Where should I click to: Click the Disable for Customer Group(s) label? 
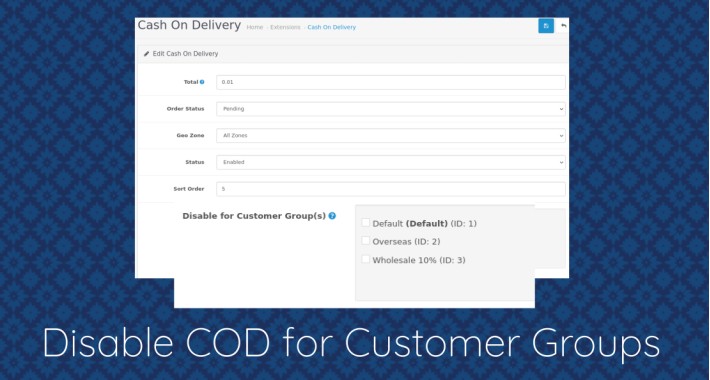[254, 216]
